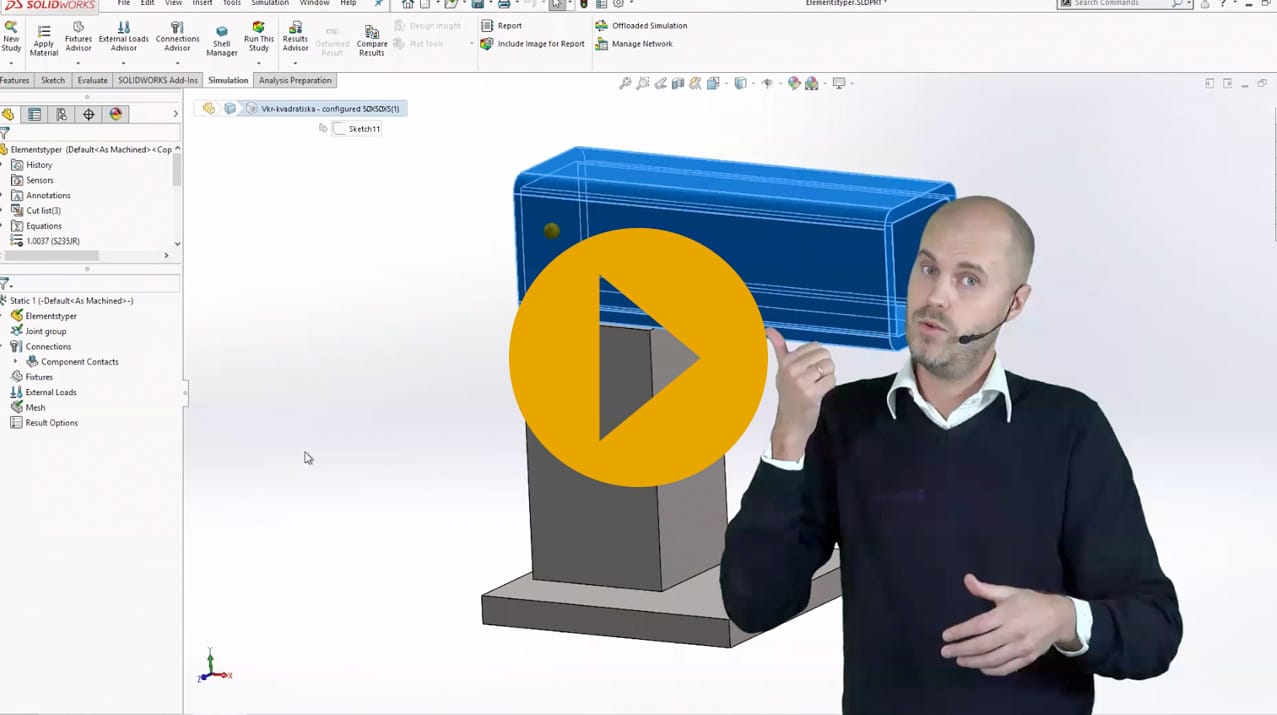Image resolution: width=1277 pixels, height=715 pixels.
Task: Expand the Component Contacts node
Action: click(15, 362)
